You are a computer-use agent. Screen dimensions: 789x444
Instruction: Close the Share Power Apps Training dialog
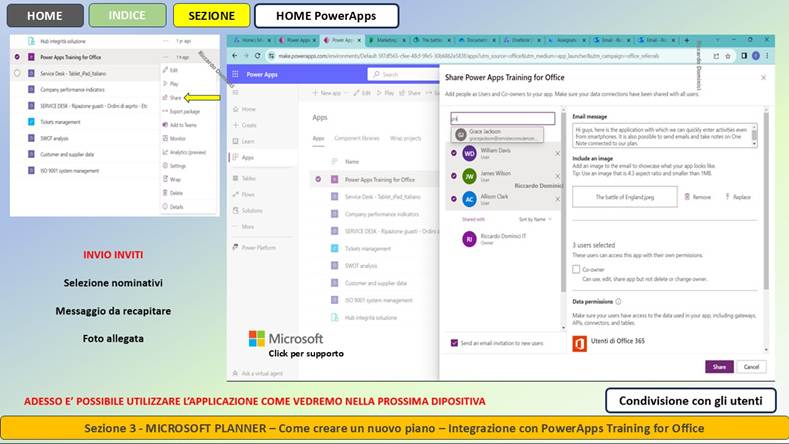coord(763,78)
